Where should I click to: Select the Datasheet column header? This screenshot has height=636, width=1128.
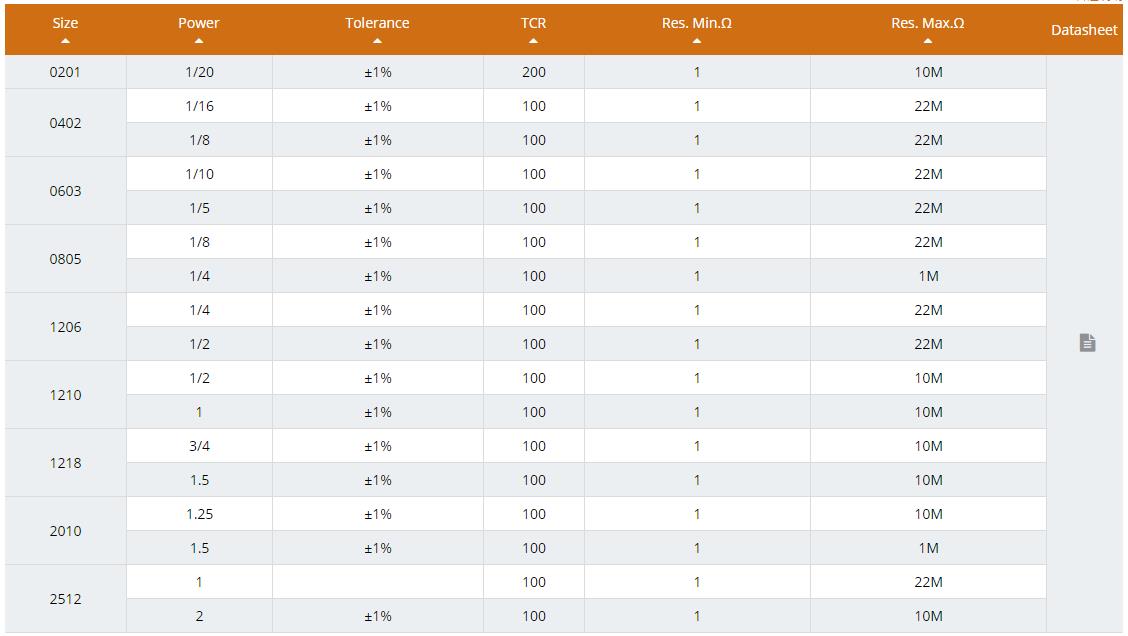pyautogui.click(x=1084, y=30)
